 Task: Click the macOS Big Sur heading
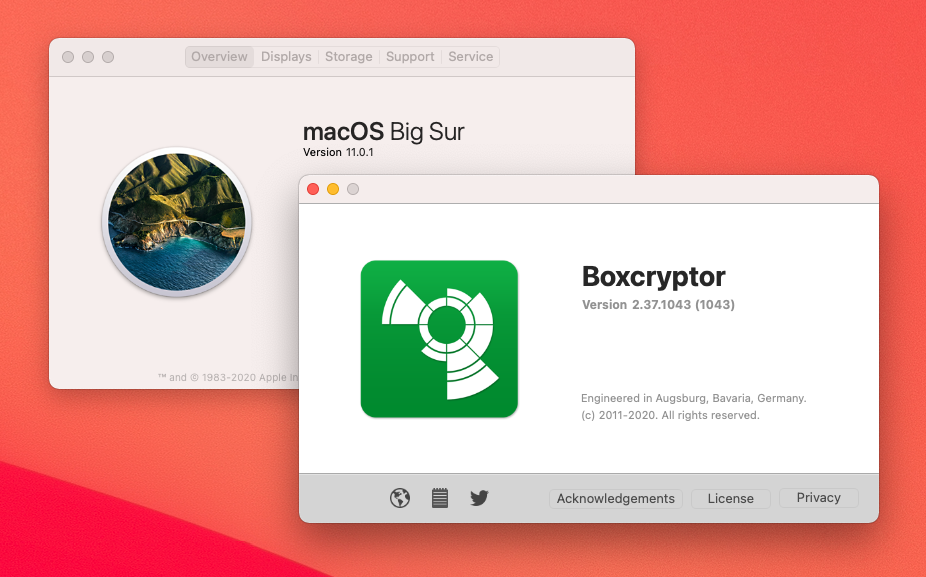(383, 132)
